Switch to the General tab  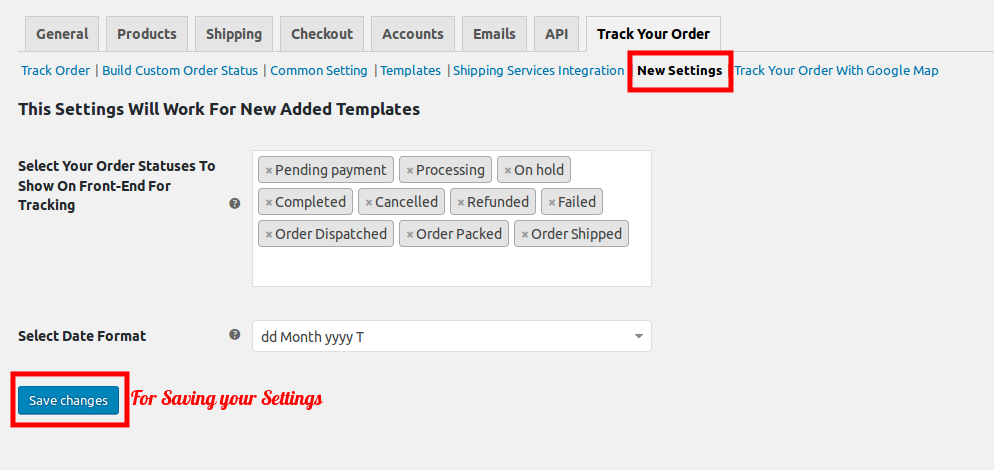(62, 34)
